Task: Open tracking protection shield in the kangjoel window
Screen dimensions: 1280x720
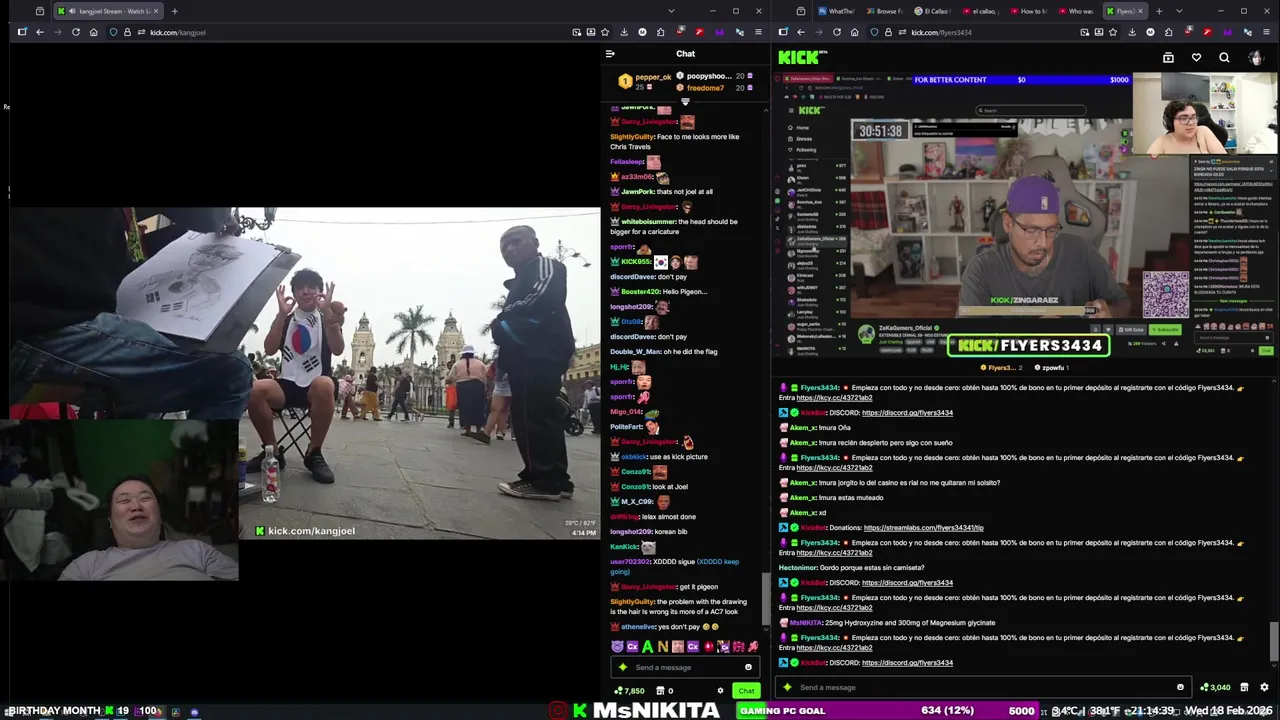Action: (113, 32)
